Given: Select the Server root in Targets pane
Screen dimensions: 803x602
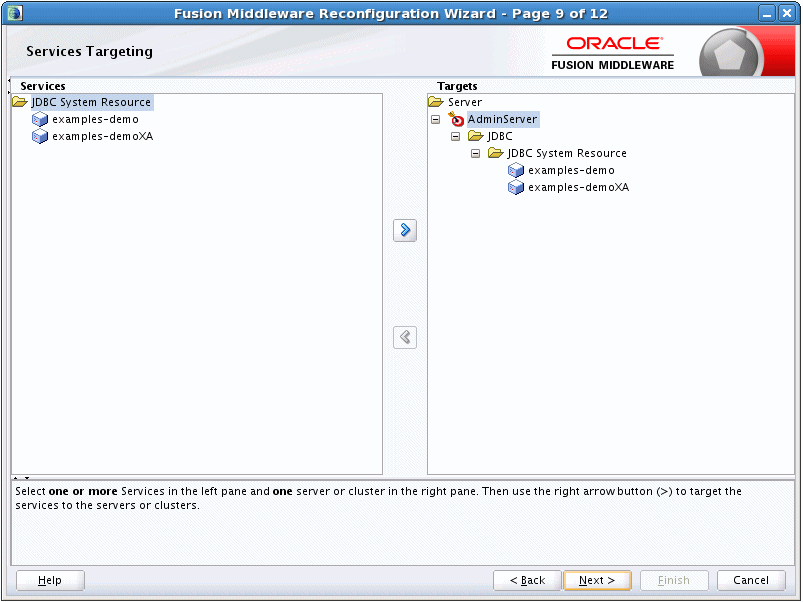Looking at the screenshot, I should click(x=464, y=102).
